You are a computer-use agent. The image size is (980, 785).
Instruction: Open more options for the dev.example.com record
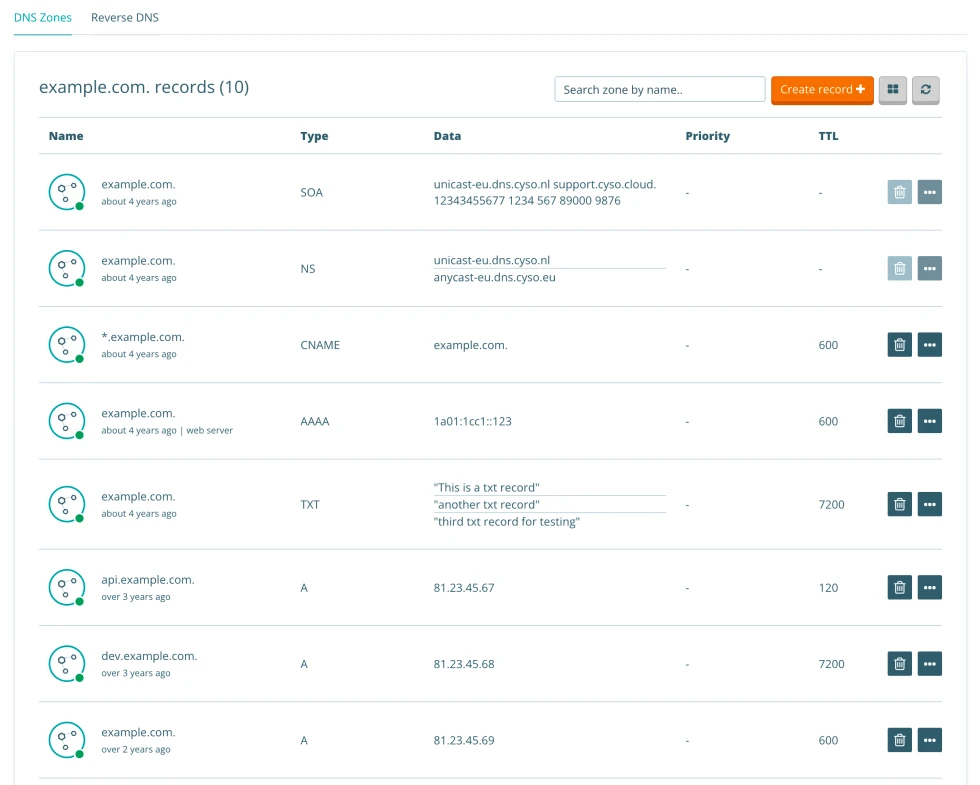point(929,663)
